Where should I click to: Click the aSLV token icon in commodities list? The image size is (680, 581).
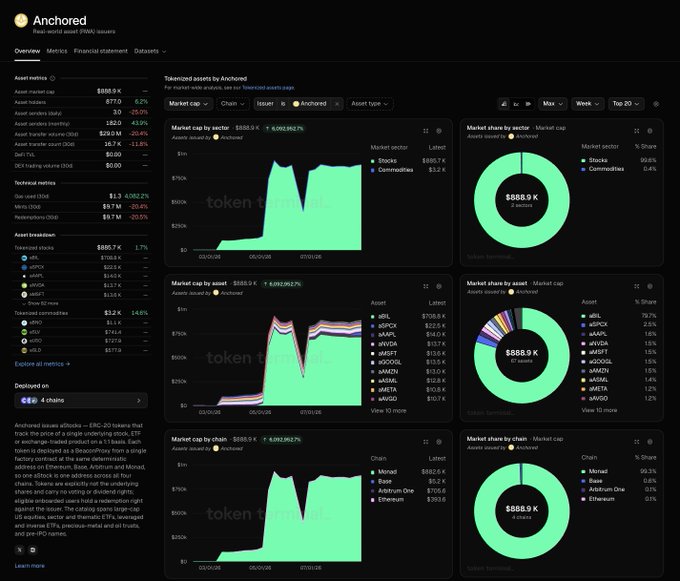(24, 332)
